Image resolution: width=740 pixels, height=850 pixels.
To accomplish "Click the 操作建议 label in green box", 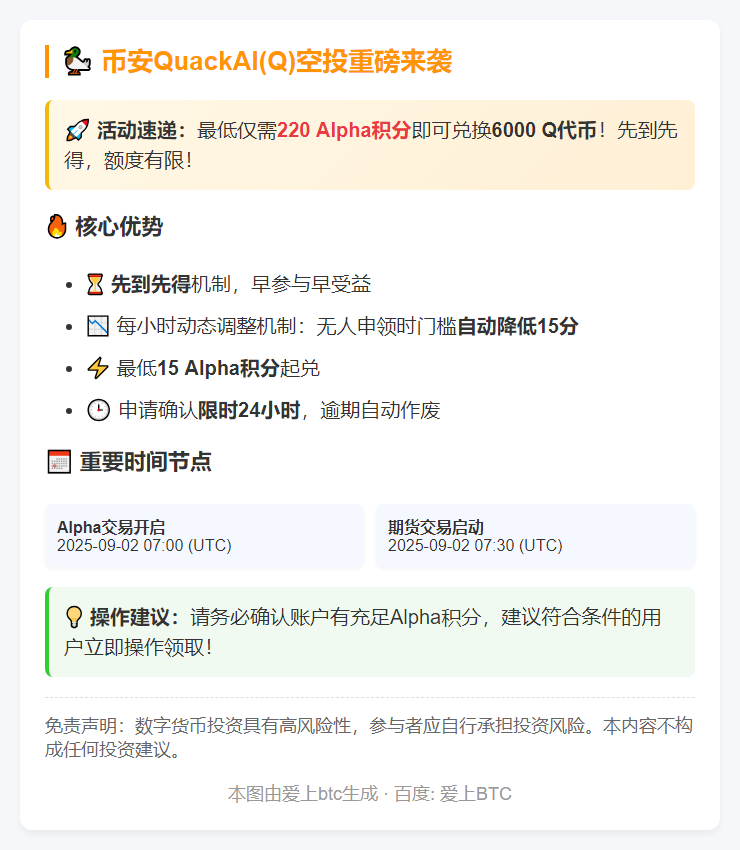I will point(134,617).
